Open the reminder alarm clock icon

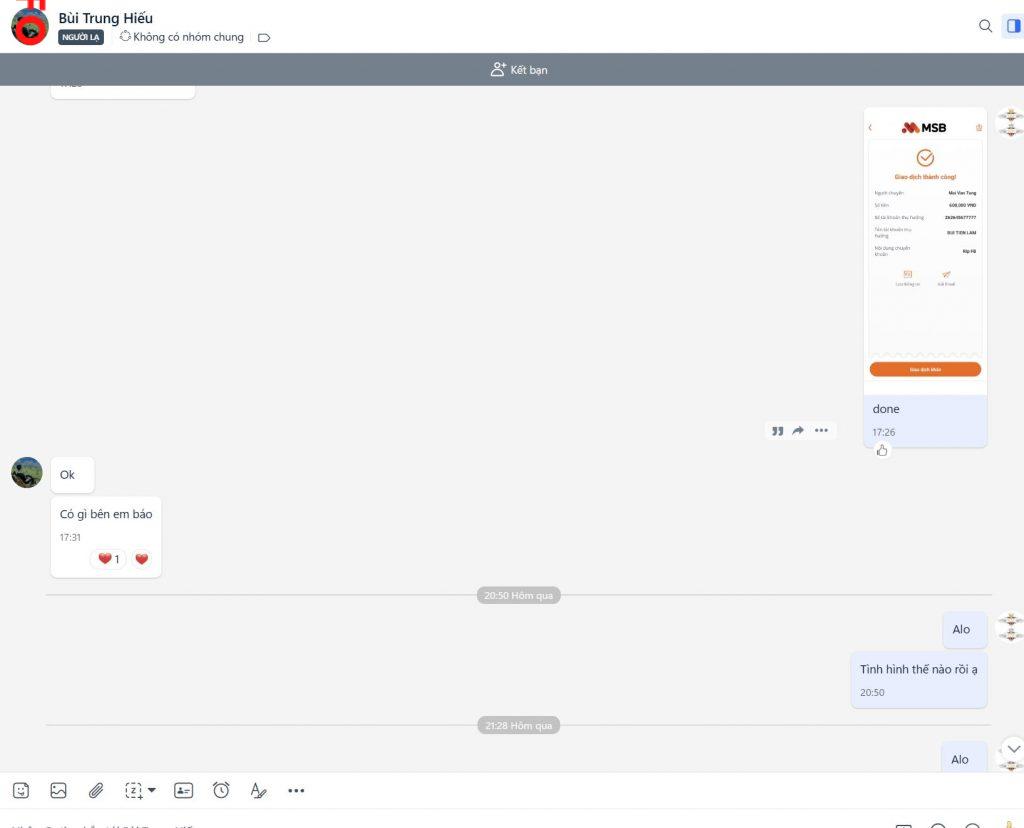(x=221, y=790)
